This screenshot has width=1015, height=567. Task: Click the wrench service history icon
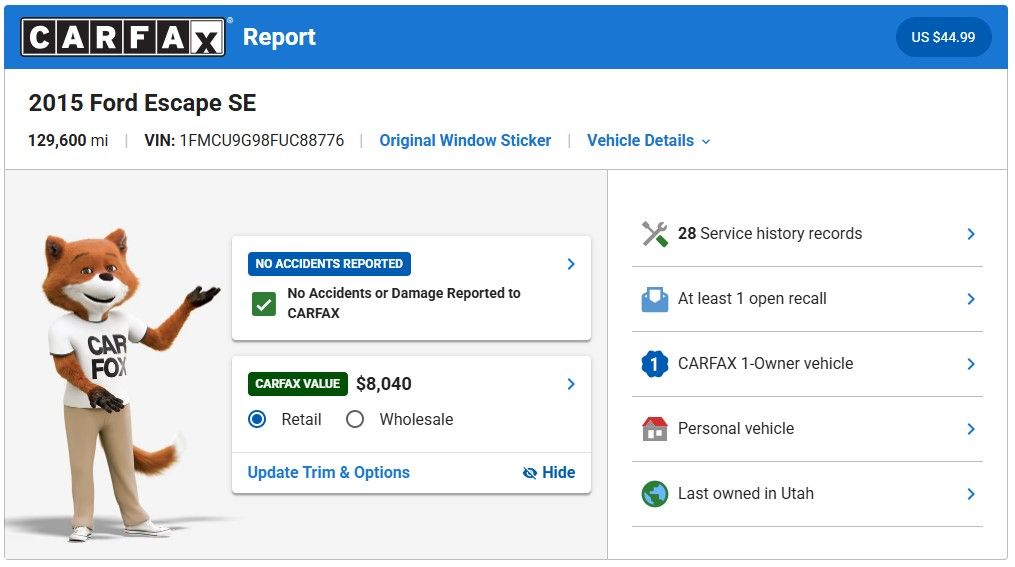[x=654, y=234]
